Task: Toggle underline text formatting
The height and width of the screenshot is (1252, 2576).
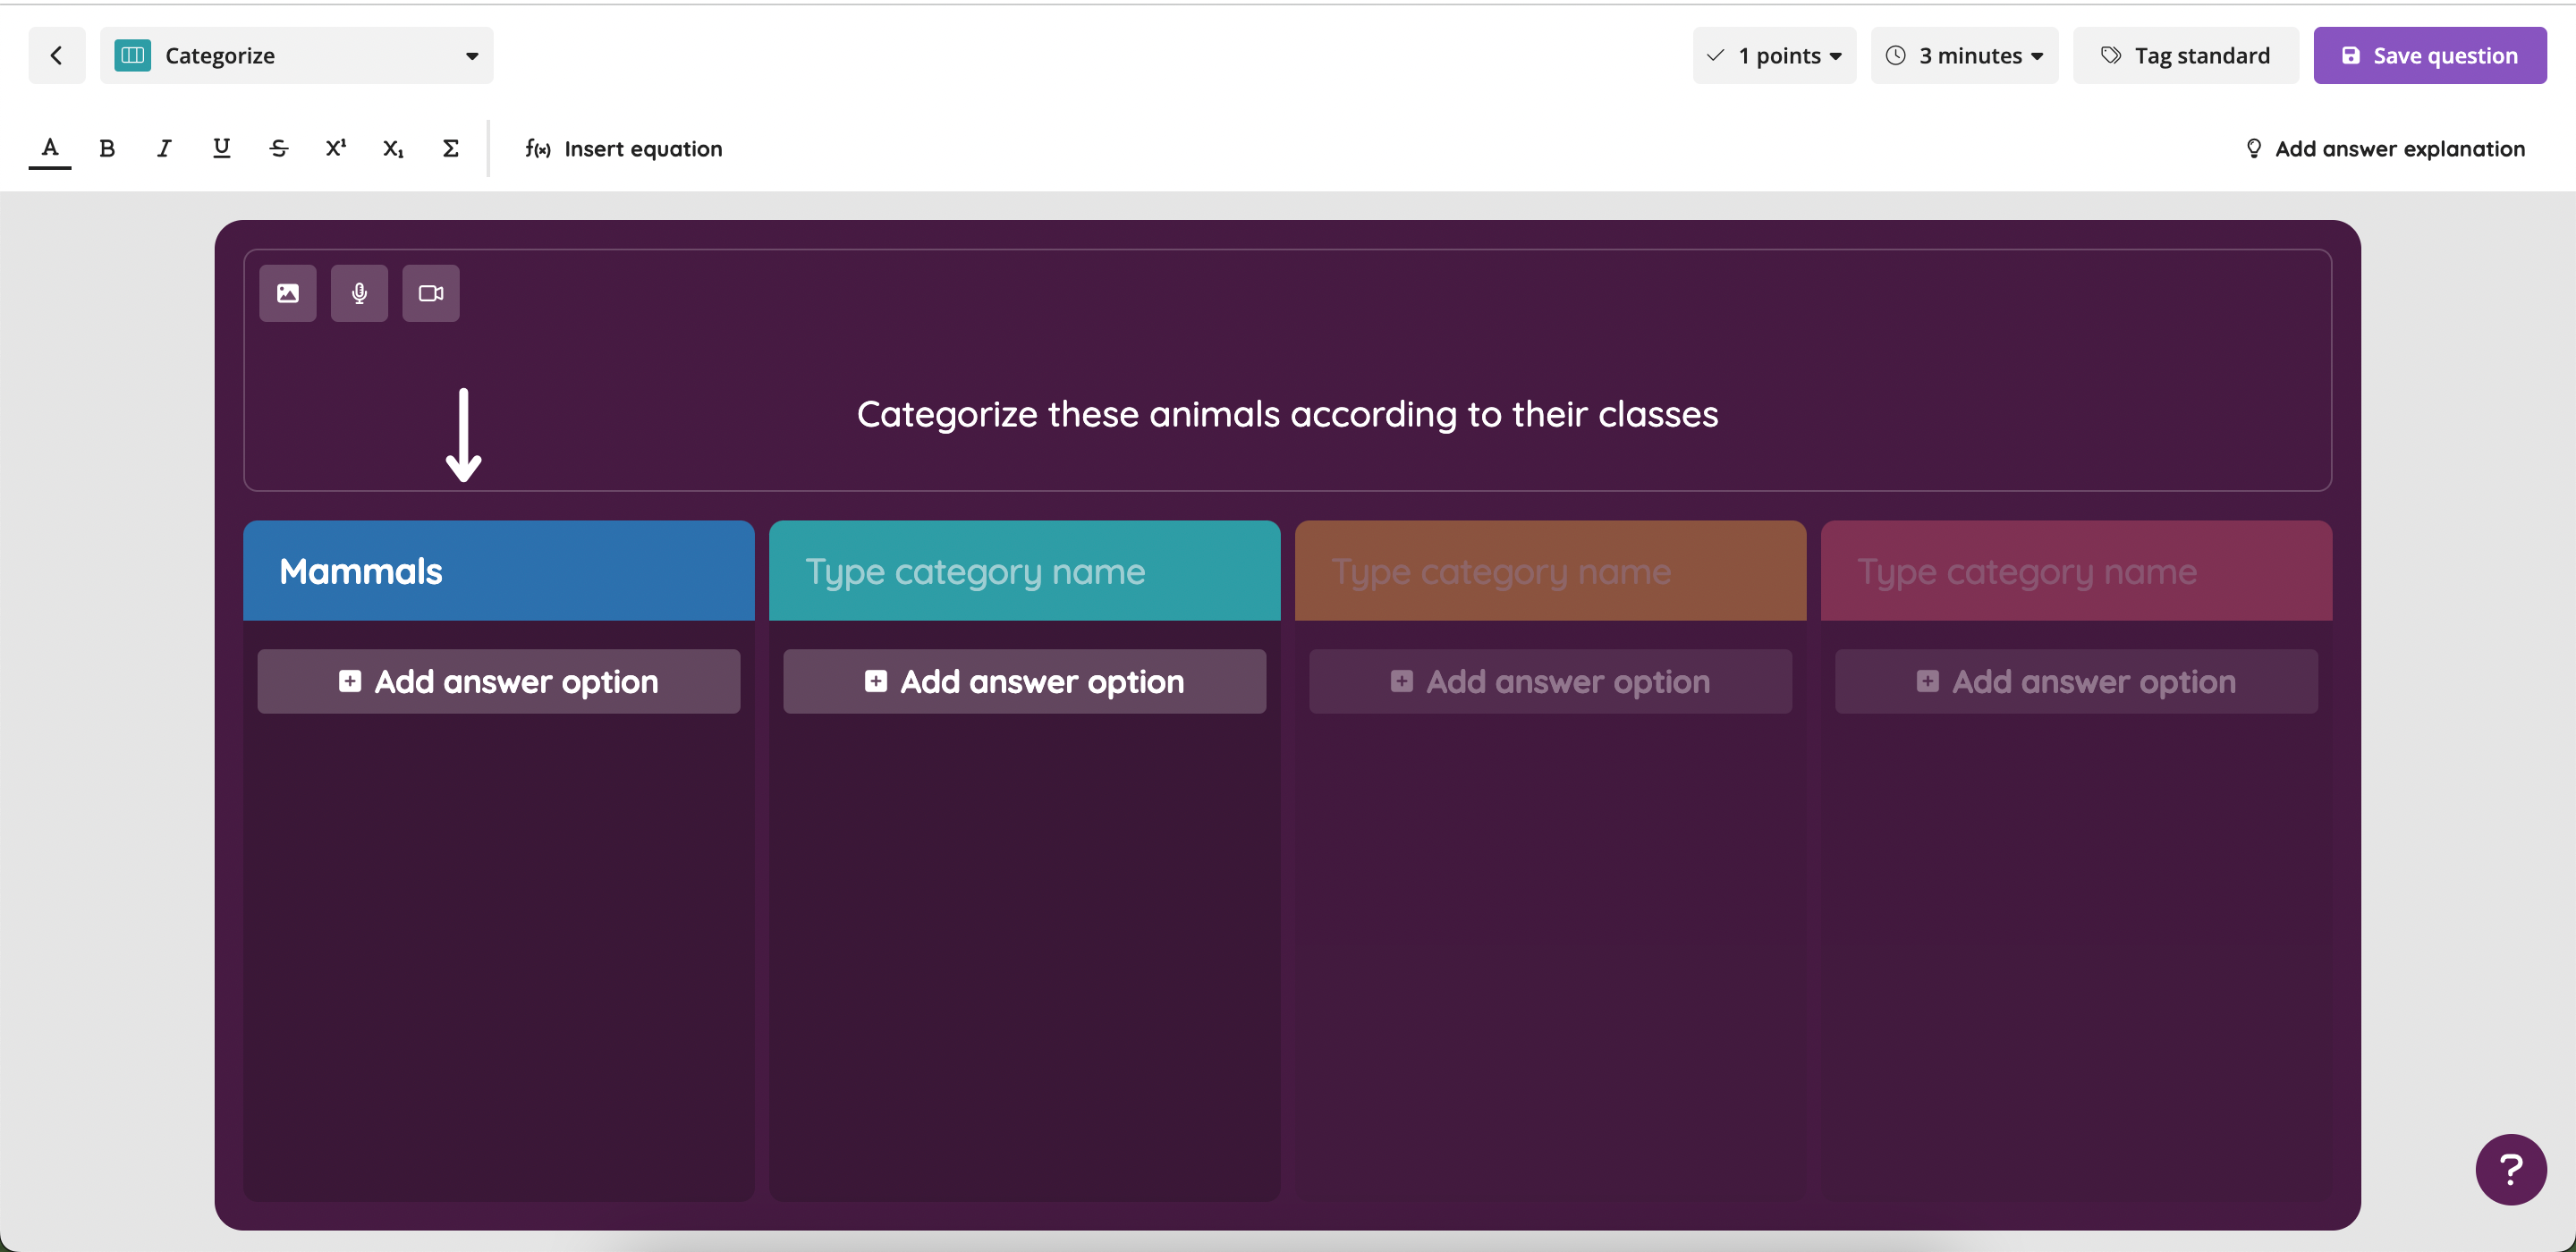Action: [x=221, y=148]
